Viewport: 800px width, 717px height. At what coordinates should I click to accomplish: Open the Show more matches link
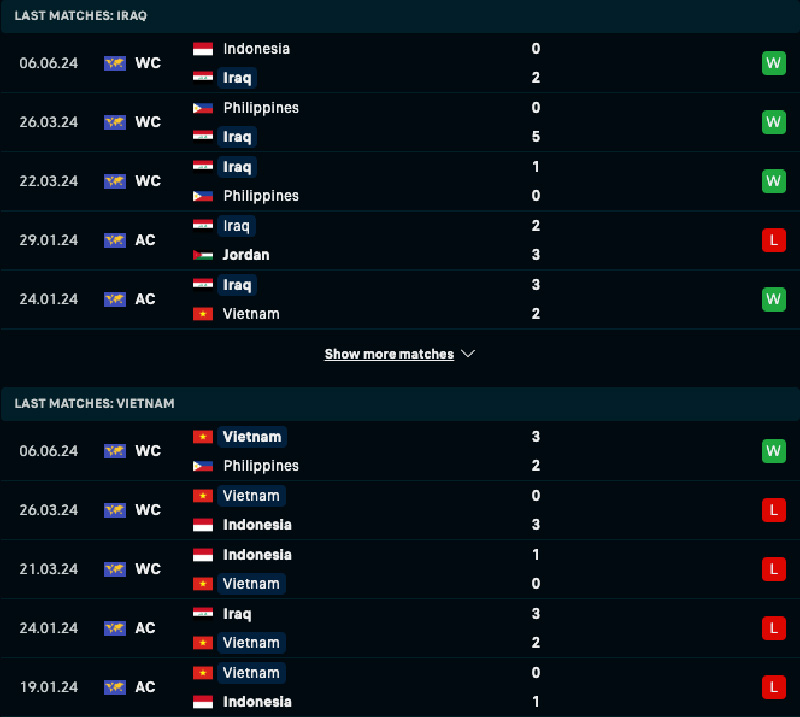[x=389, y=354]
